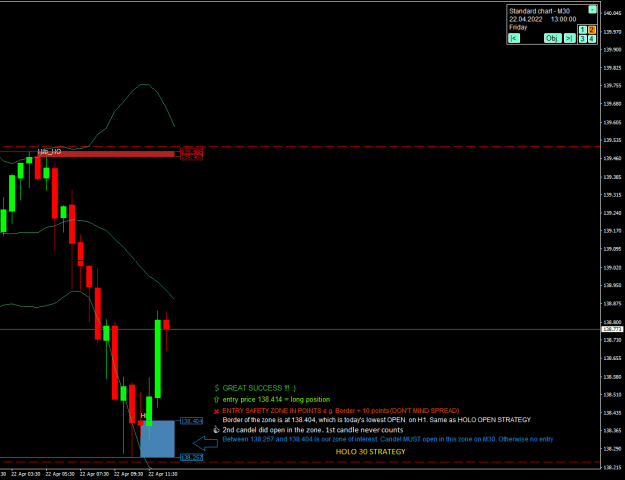This screenshot has width=625, height=480.
Task: Select the Hilo_HO label on red zone
Action: coord(49,152)
